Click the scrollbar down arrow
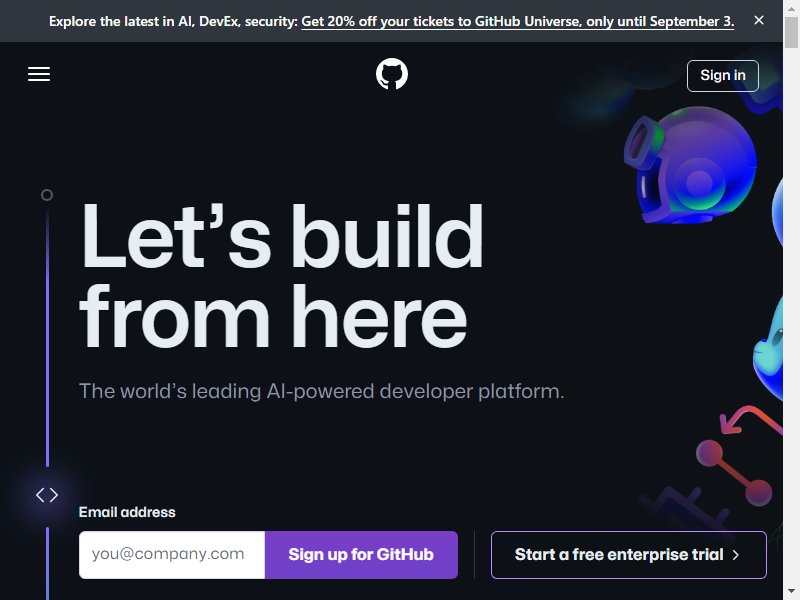Image resolution: width=800 pixels, height=600 pixels. click(791, 592)
